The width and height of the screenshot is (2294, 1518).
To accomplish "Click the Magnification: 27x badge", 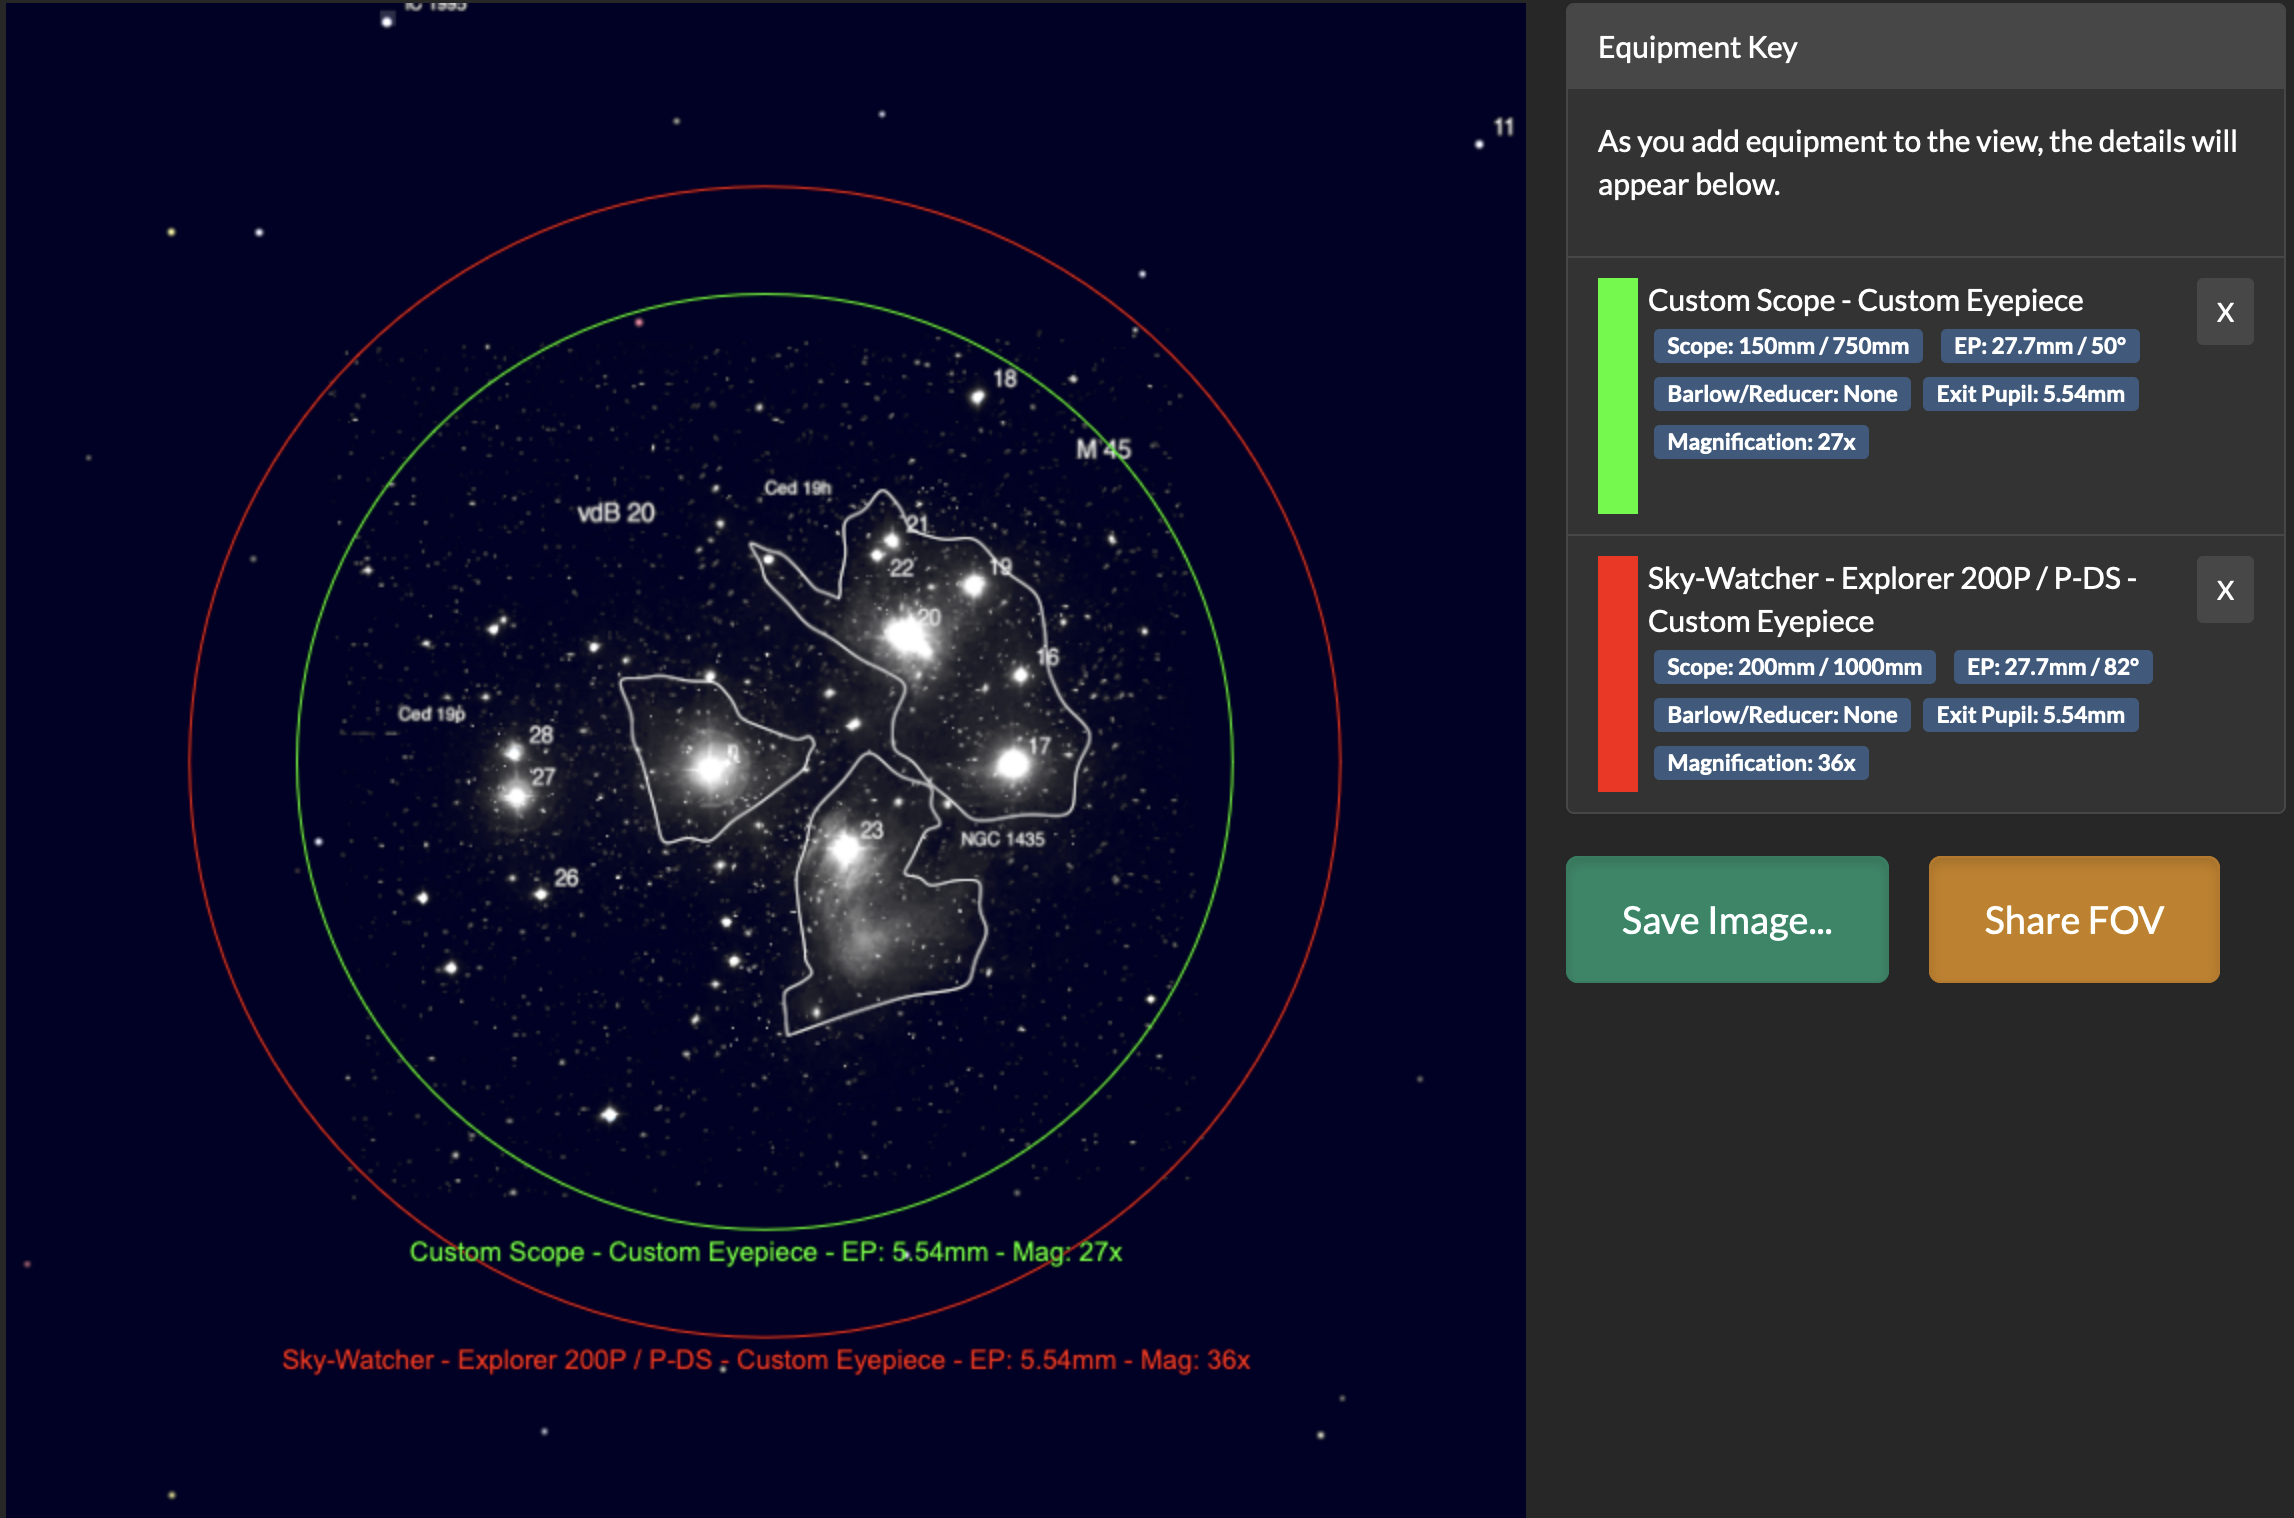I will point(1760,442).
